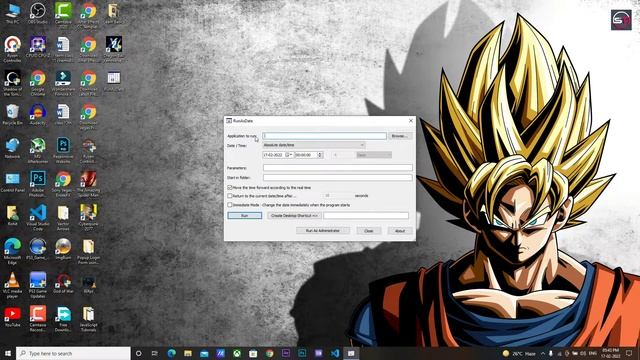The height and width of the screenshot is (360, 640).
Task: Select the Responsive Website PSD file
Action: 63,151
